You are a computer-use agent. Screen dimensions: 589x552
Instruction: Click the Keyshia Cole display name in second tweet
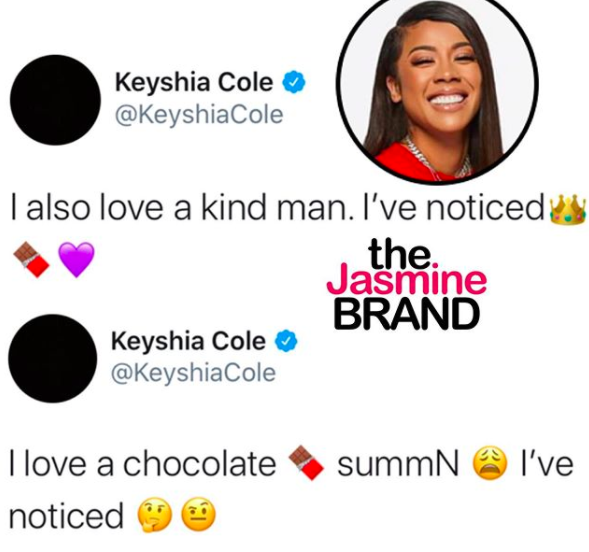[x=188, y=341]
